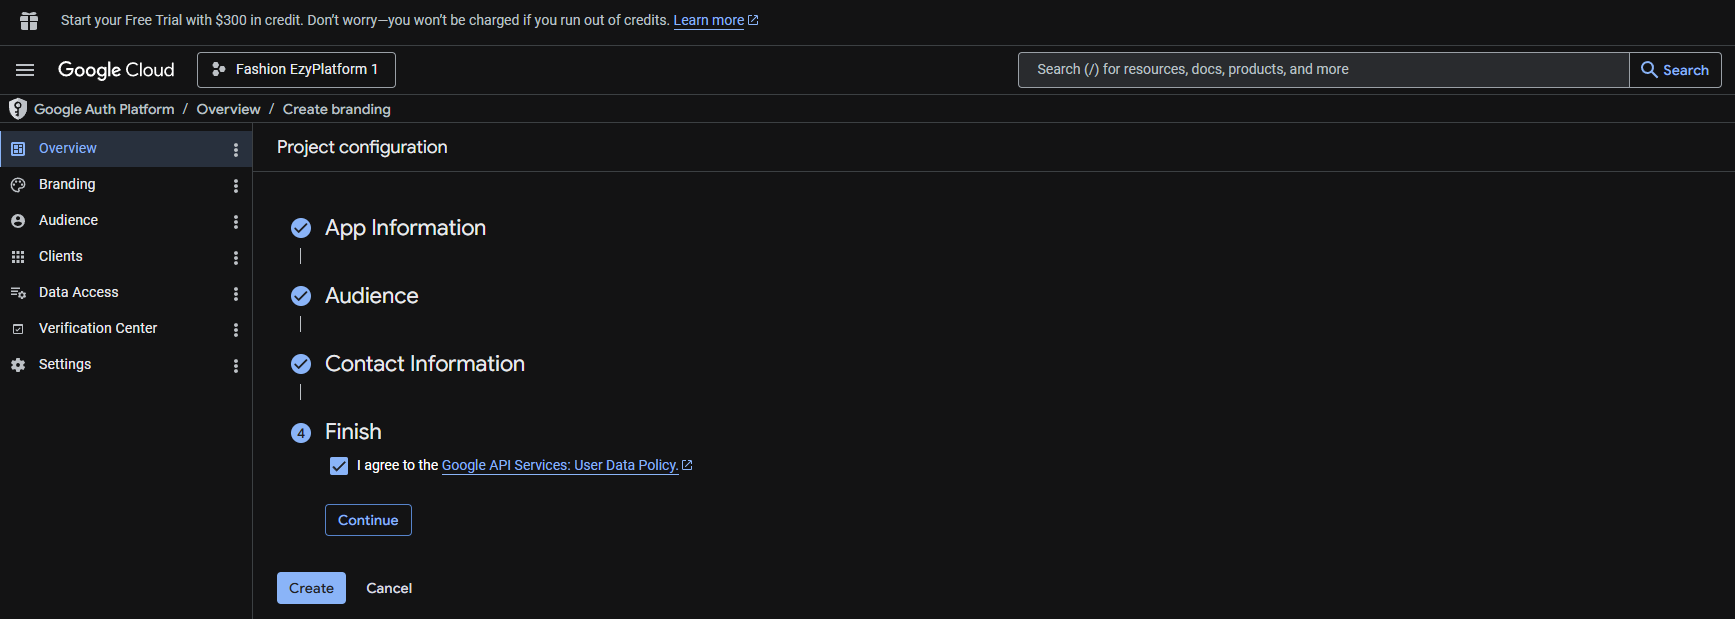
Task: Select the Overview sidebar item
Action: 68,148
